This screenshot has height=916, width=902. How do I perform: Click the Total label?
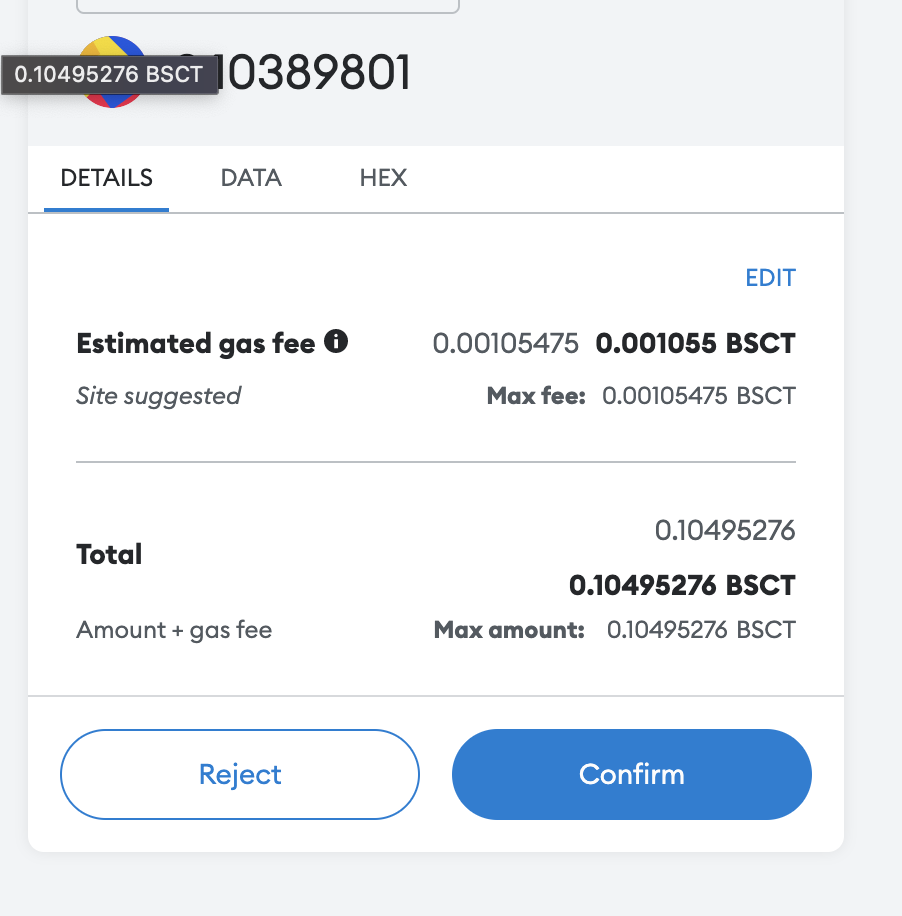coord(109,554)
